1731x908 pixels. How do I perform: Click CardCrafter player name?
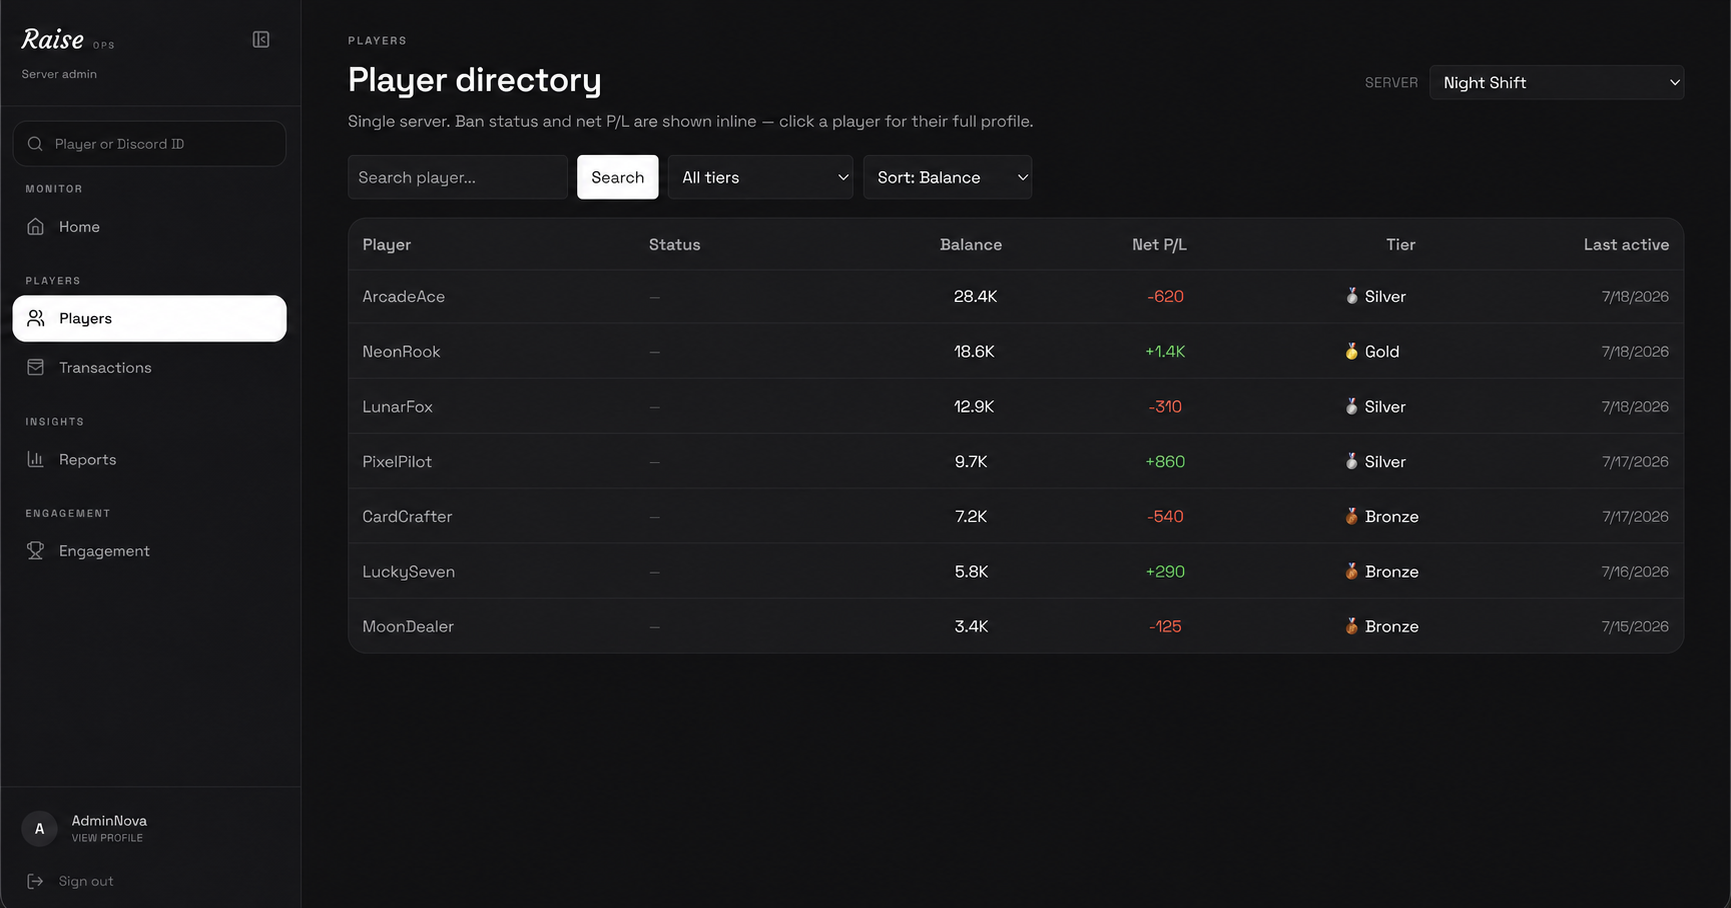[407, 516]
